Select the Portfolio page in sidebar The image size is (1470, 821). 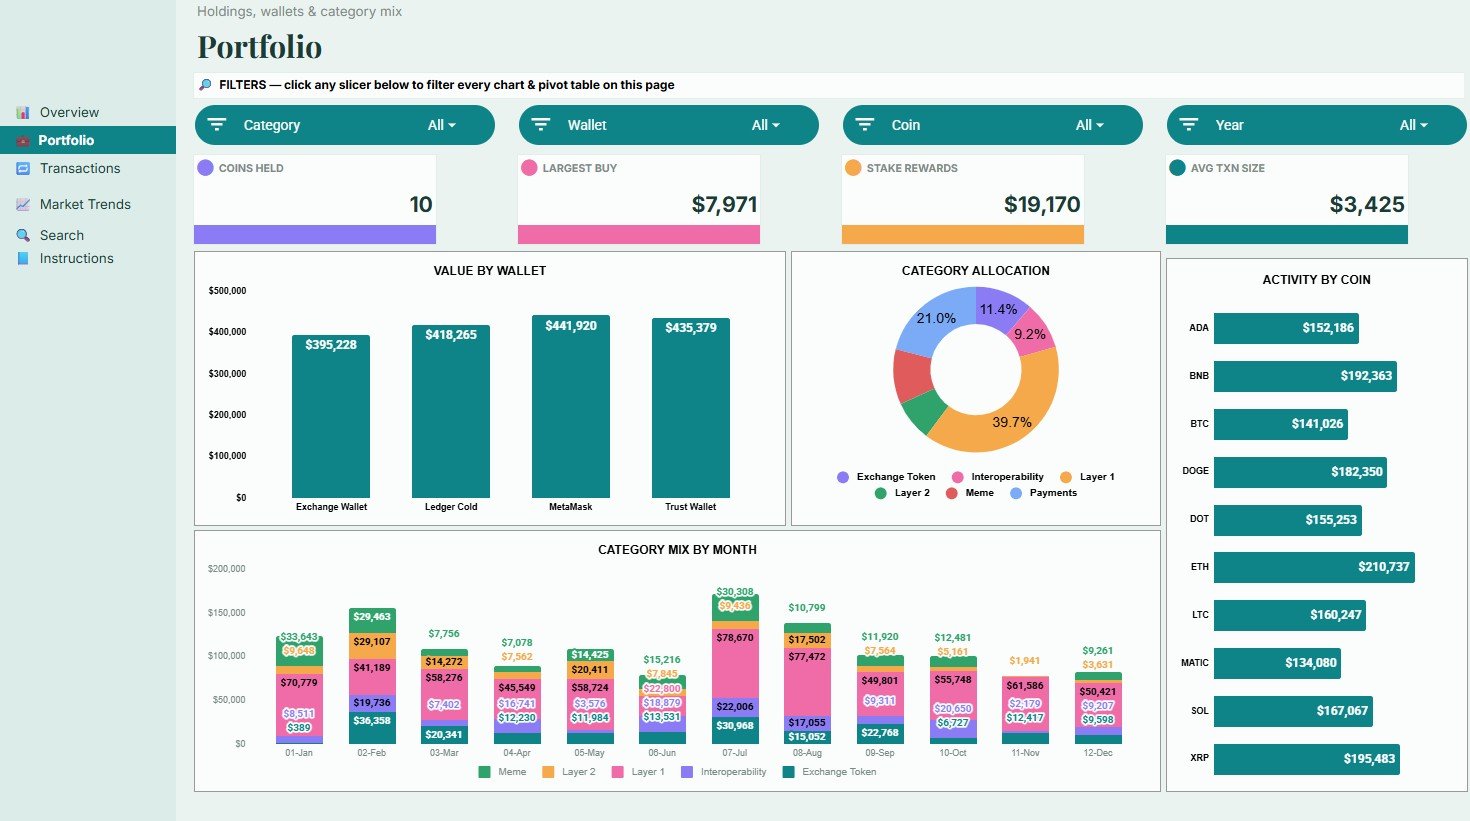click(x=66, y=141)
